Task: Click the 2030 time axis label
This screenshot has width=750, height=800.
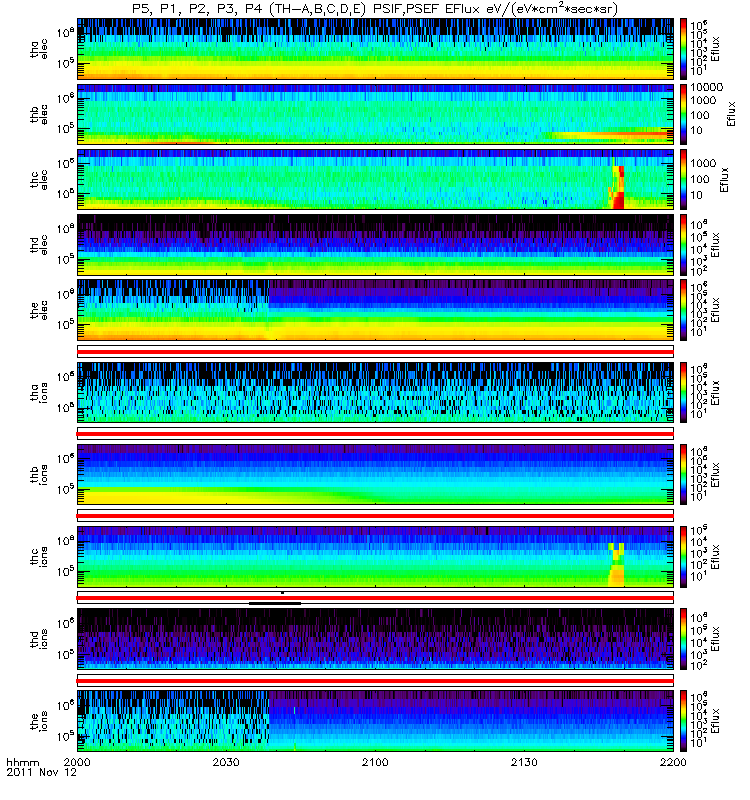Action: point(226,762)
